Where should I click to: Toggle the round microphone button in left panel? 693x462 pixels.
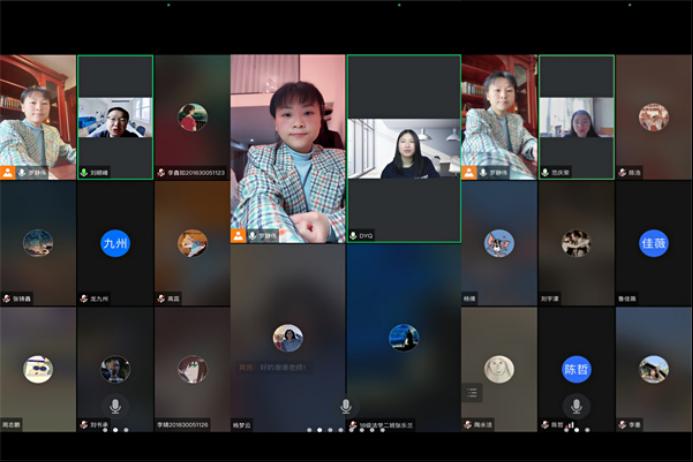(115, 406)
